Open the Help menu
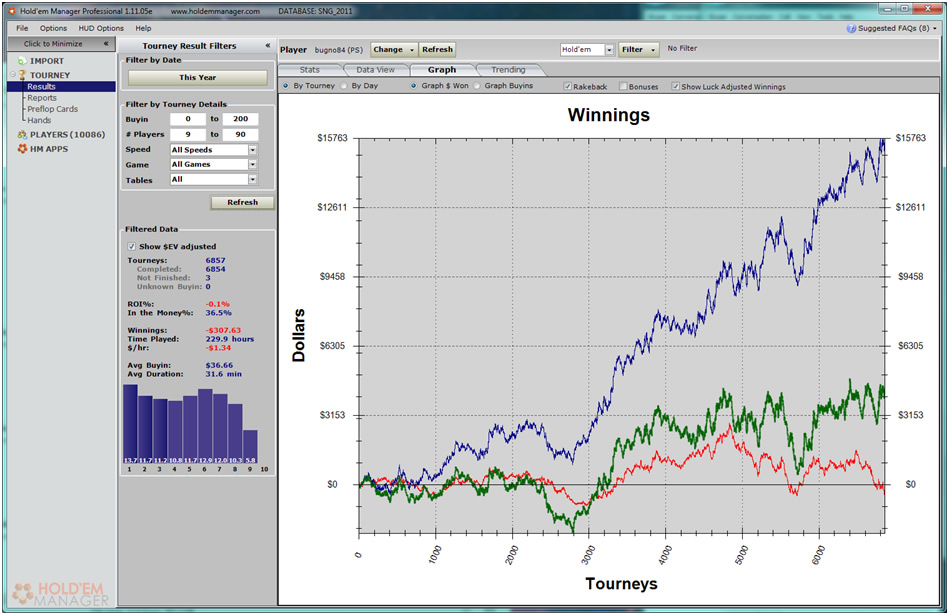The image size is (949, 615). click(x=143, y=28)
